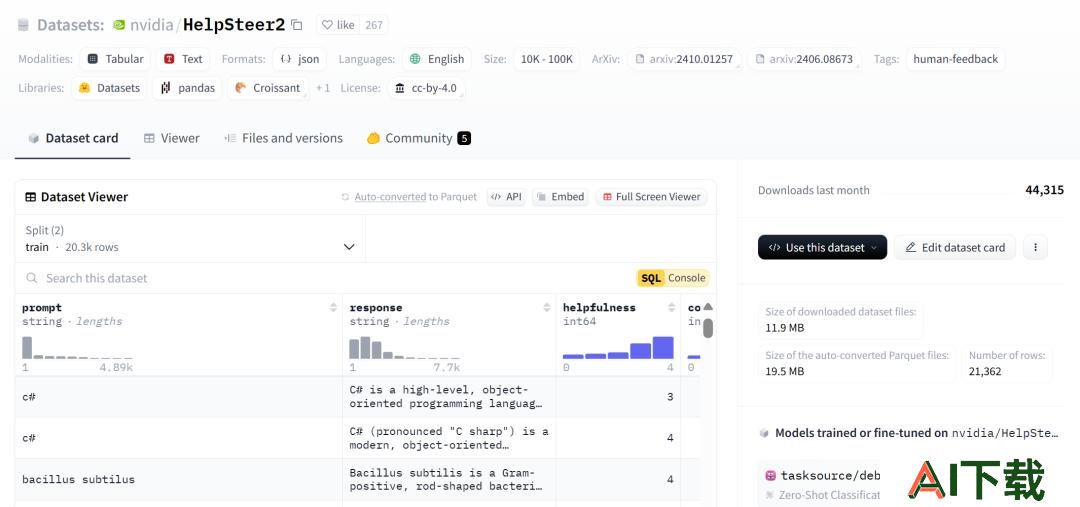
Task: Switch to the Dataset card tab
Action: pos(73,138)
